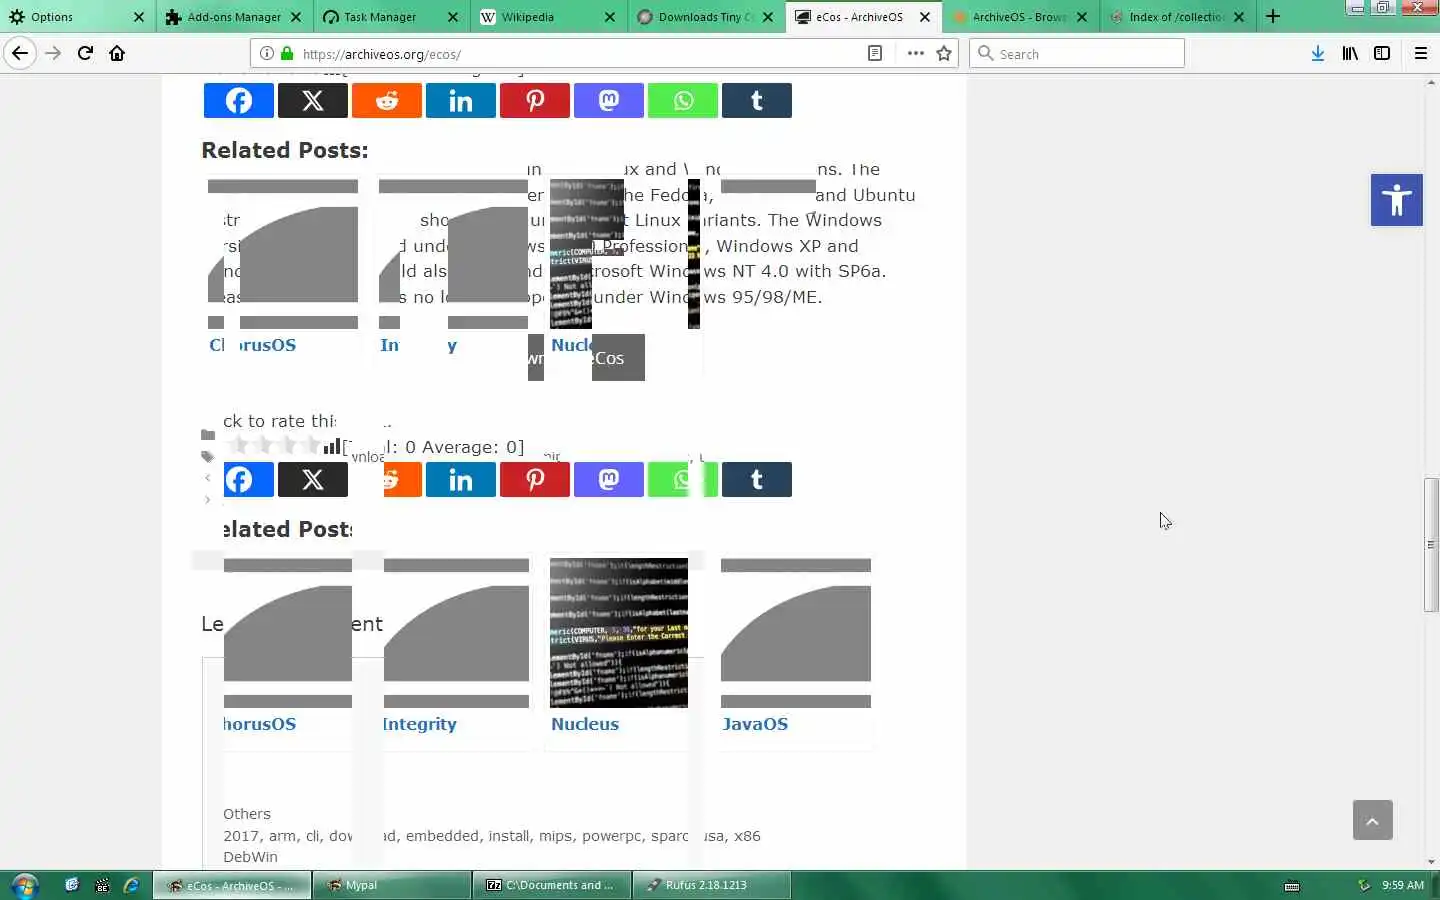Open the lower ChorusOS related post link
The width and height of the screenshot is (1440, 900).
[260, 724]
